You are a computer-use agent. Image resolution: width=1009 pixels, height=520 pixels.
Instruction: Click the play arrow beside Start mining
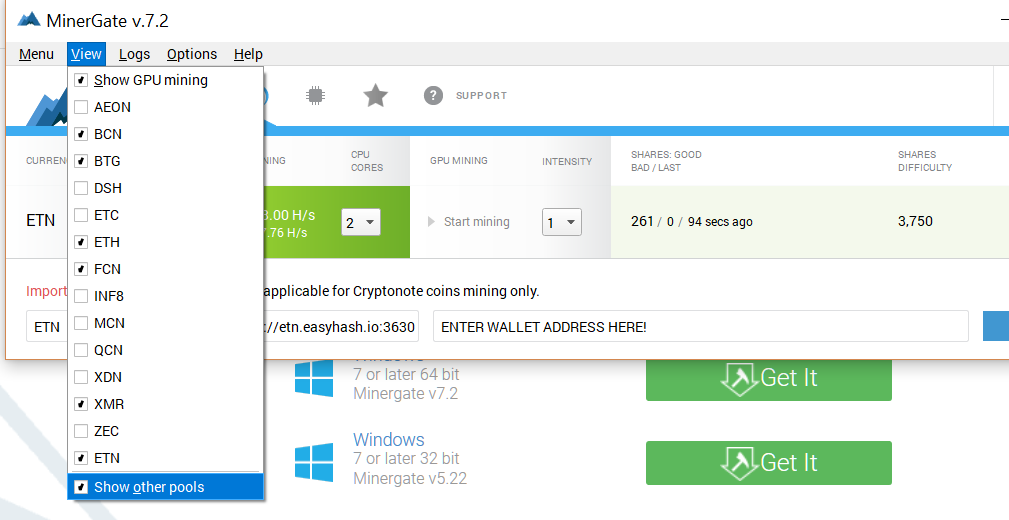point(431,222)
